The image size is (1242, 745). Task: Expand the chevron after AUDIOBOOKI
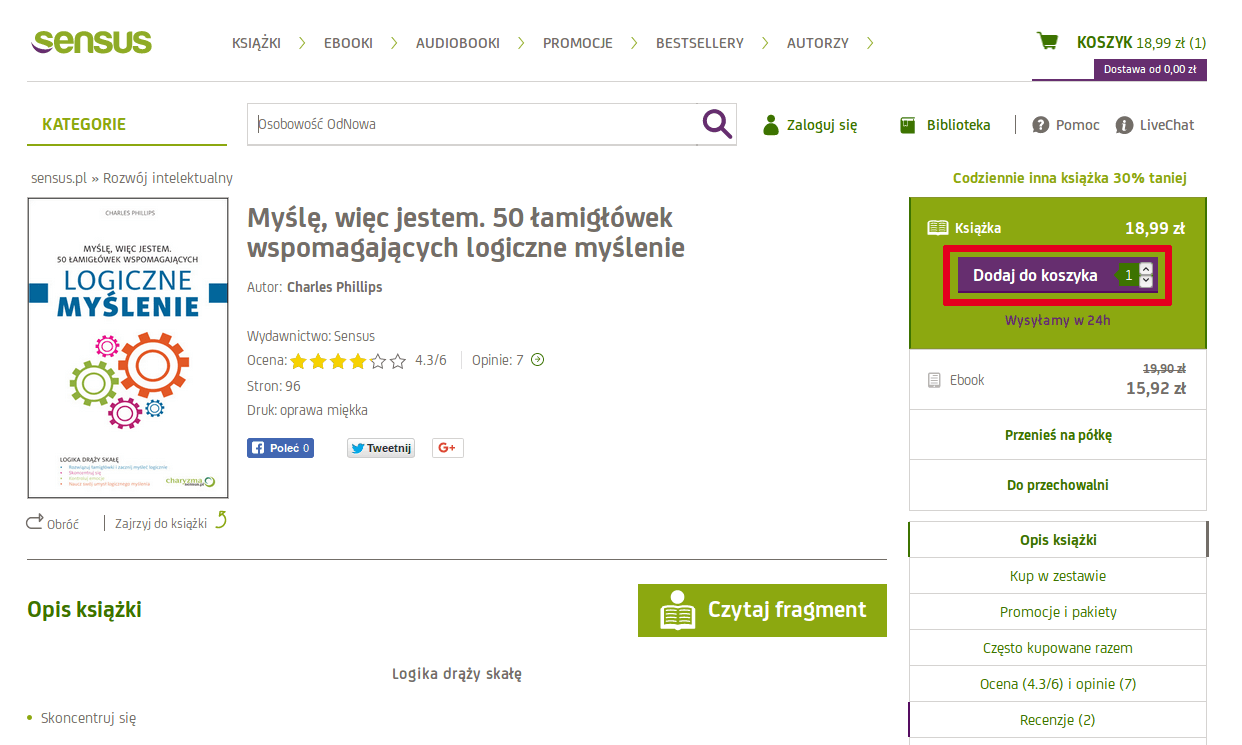pyautogui.click(x=521, y=43)
